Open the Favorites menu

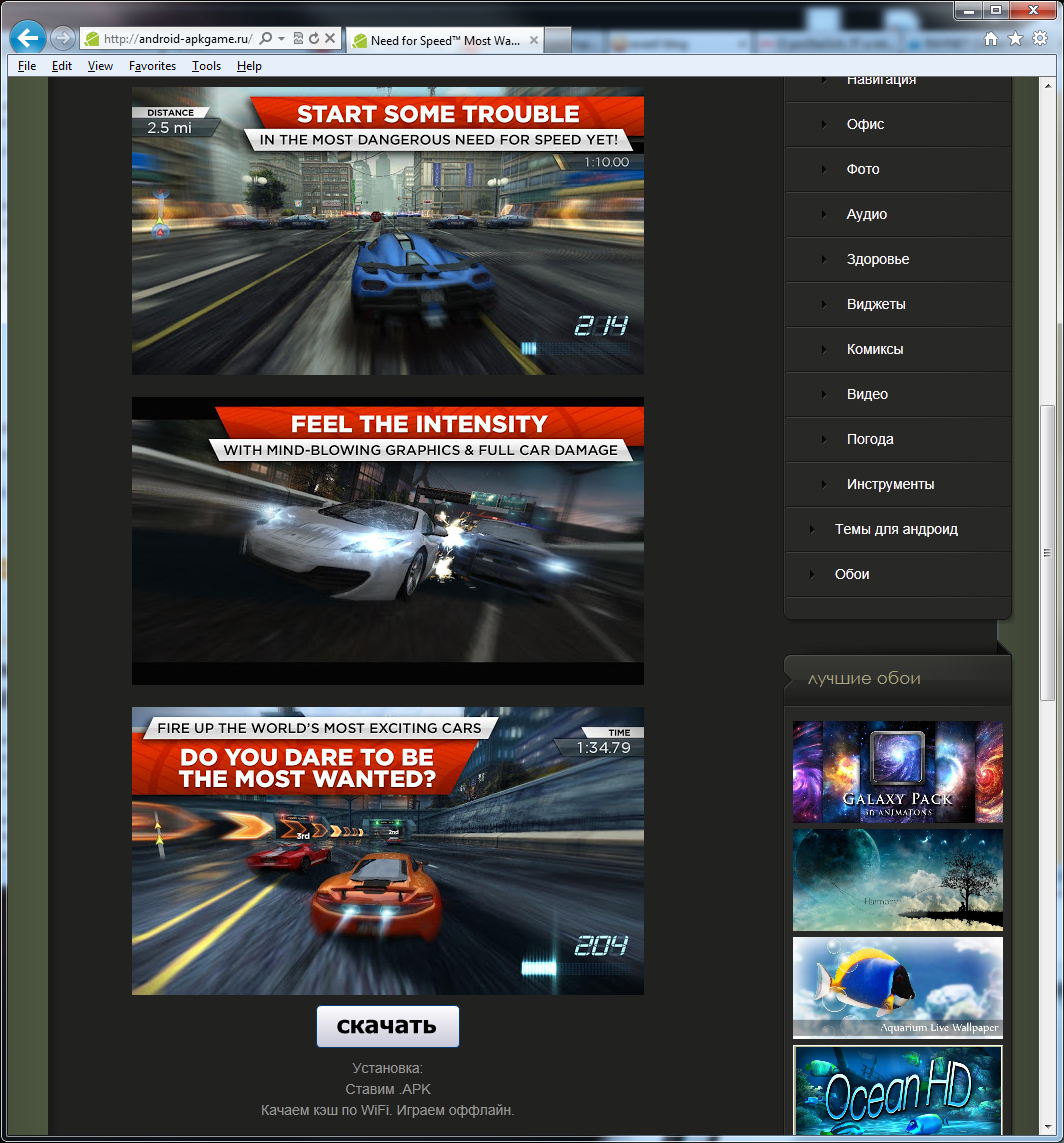(152, 66)
